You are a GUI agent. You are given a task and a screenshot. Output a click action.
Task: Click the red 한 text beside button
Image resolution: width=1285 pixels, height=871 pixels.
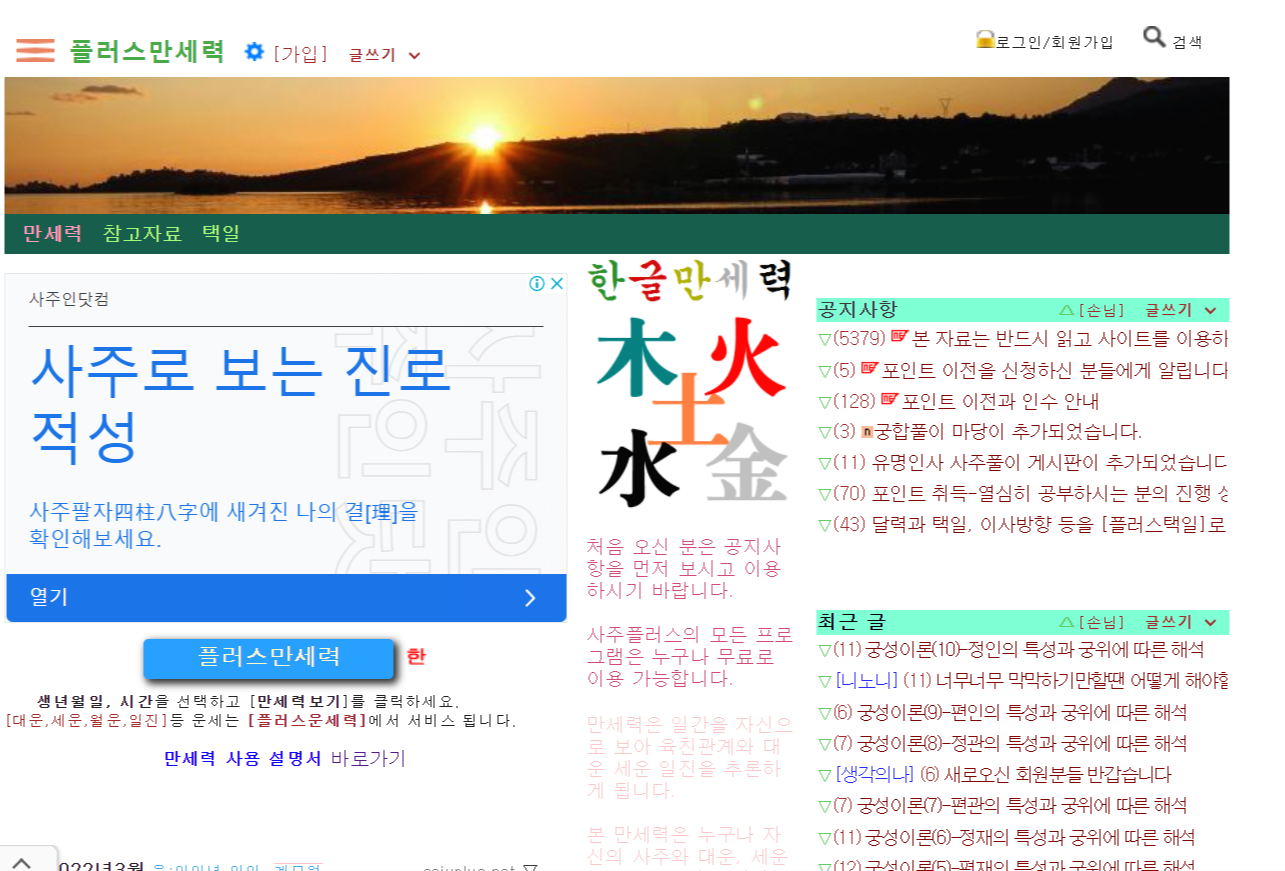(x=416, y=657)
